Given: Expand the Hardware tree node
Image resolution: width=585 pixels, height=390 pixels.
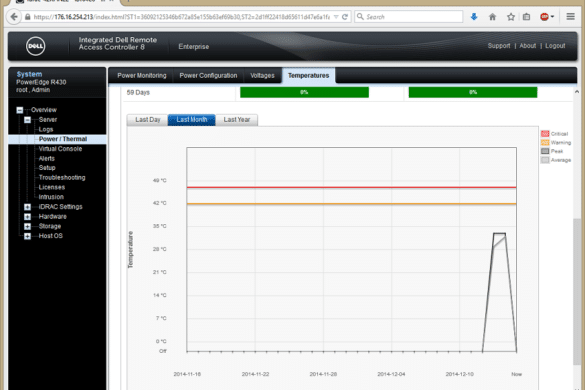Looking at the screenshot, I should click(28, 217).
